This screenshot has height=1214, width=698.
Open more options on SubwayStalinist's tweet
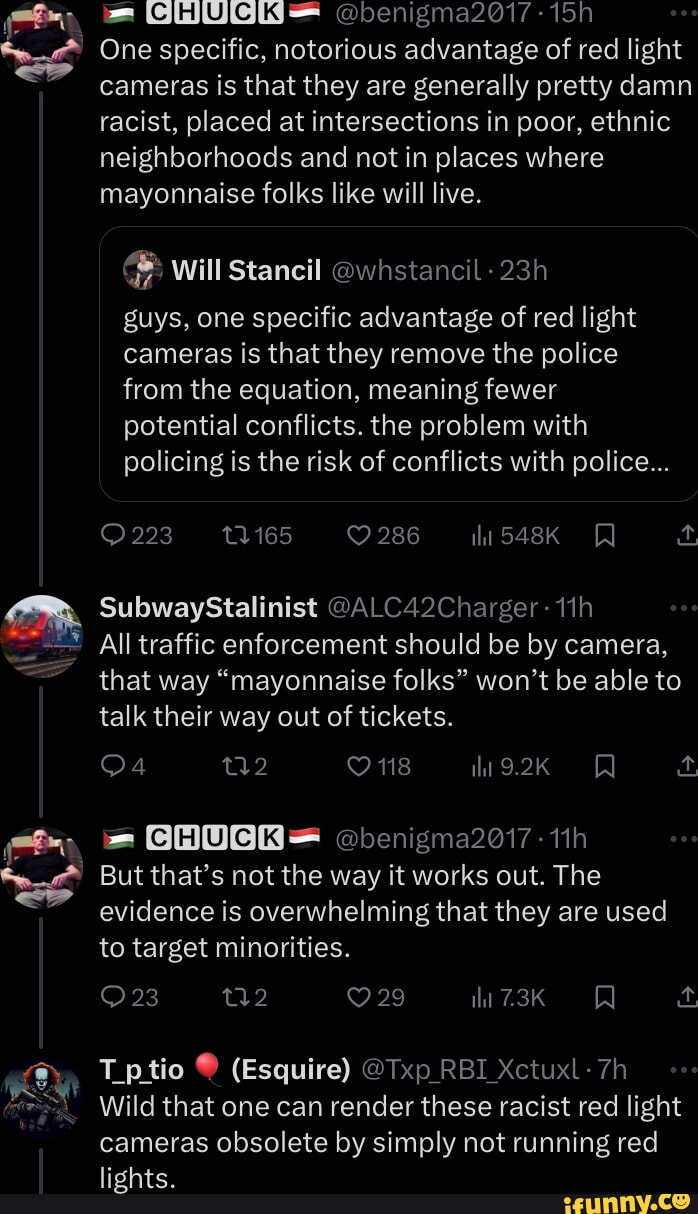click(x=684, y=608)
